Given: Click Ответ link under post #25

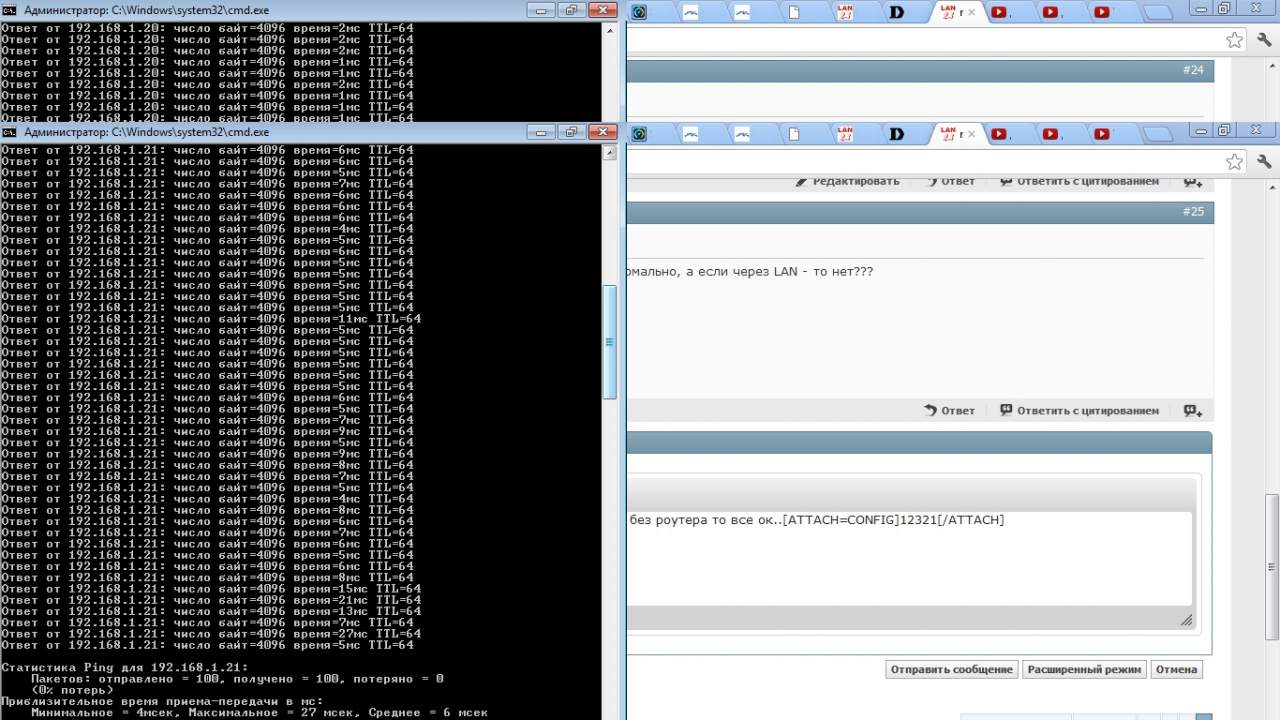Looking at the screenshot, I should pyautogui.click(x=949, y=410).
